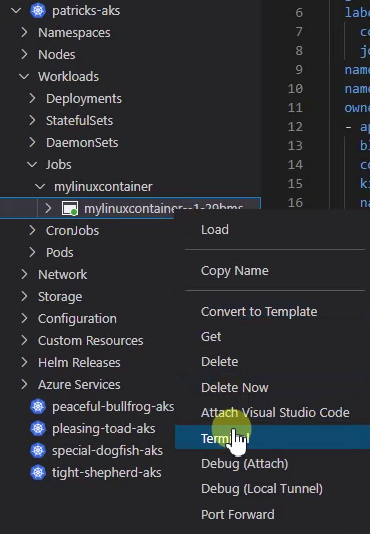
Task: Expand the StatefulSets chevron
Action: click(32, 121)
